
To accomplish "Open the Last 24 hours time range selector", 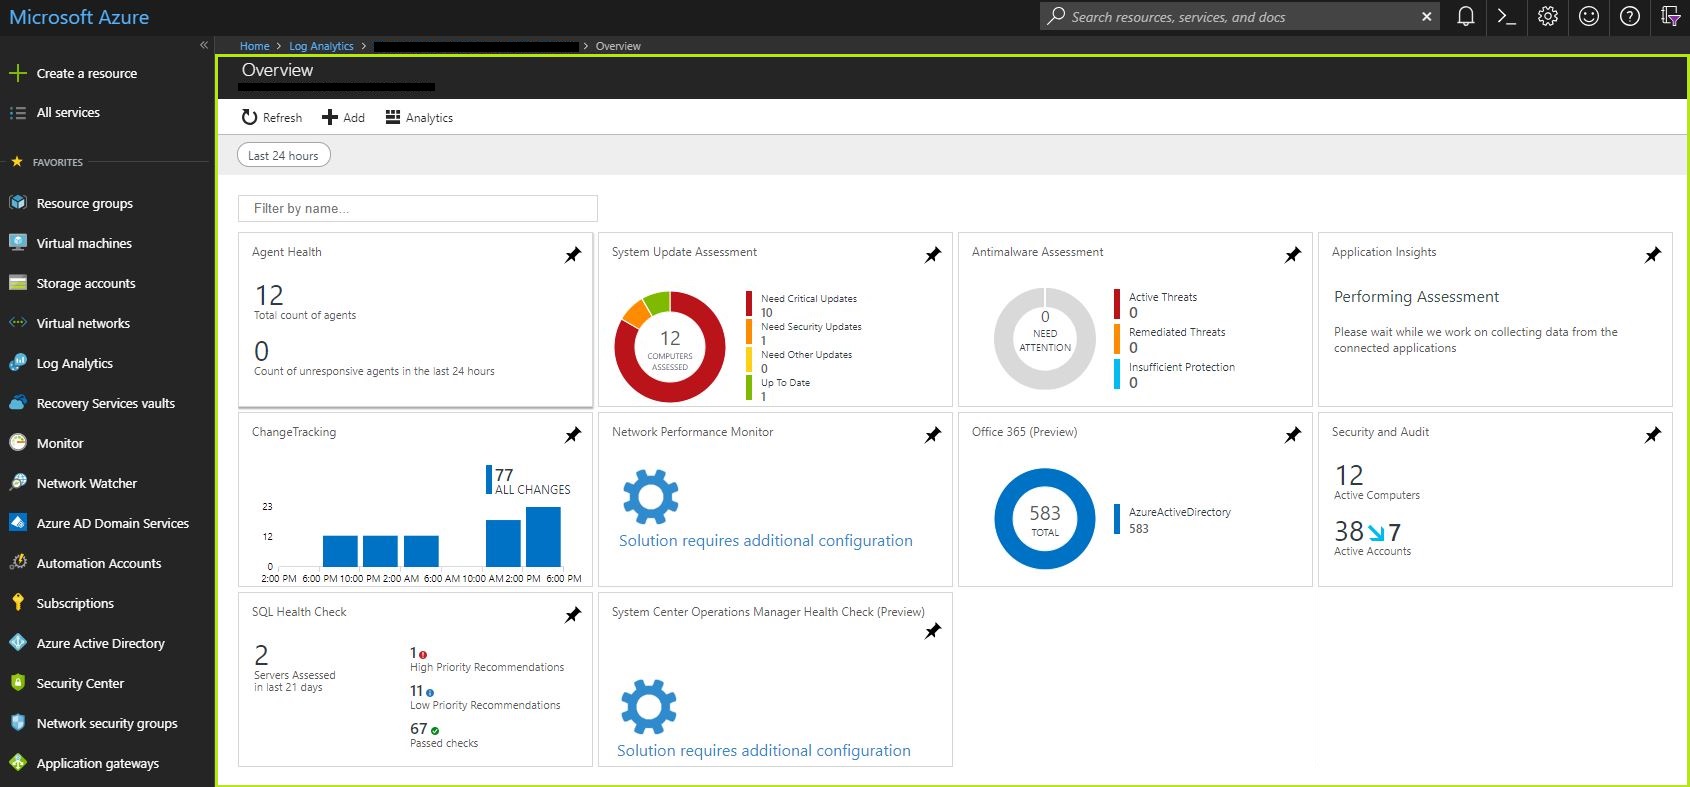I will (x=284, y=155).
